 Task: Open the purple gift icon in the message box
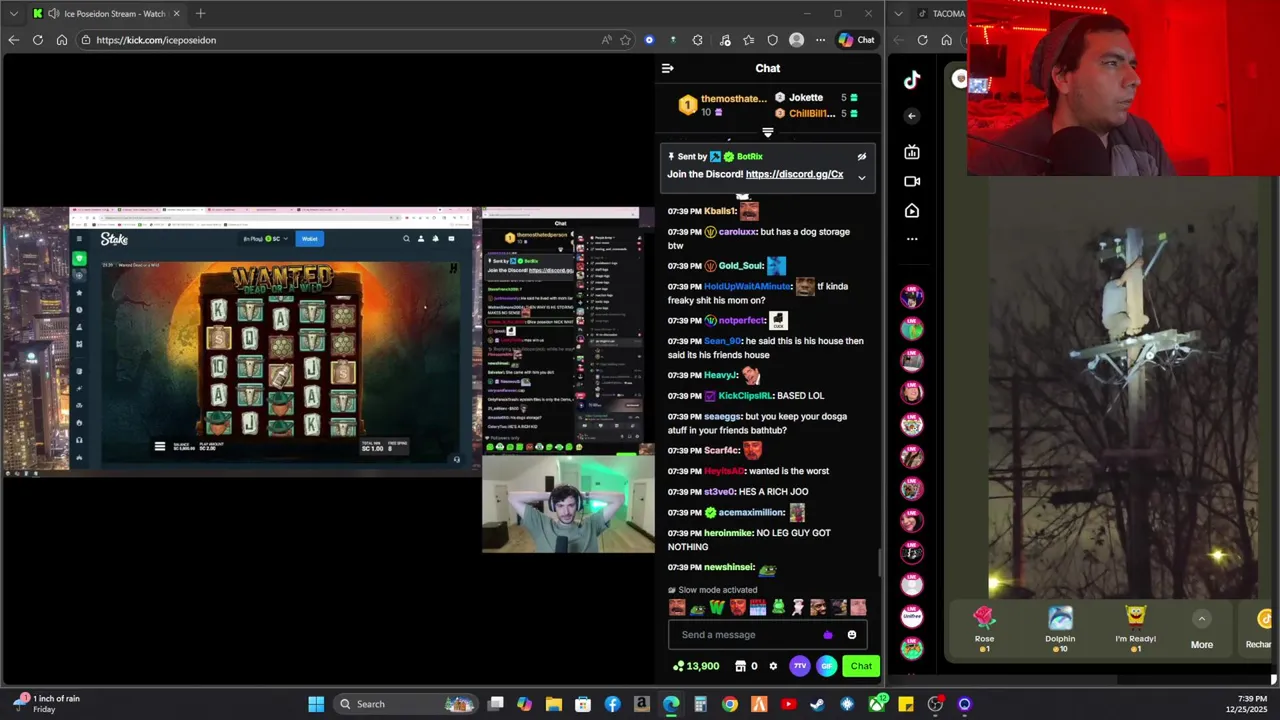(827, 635)
